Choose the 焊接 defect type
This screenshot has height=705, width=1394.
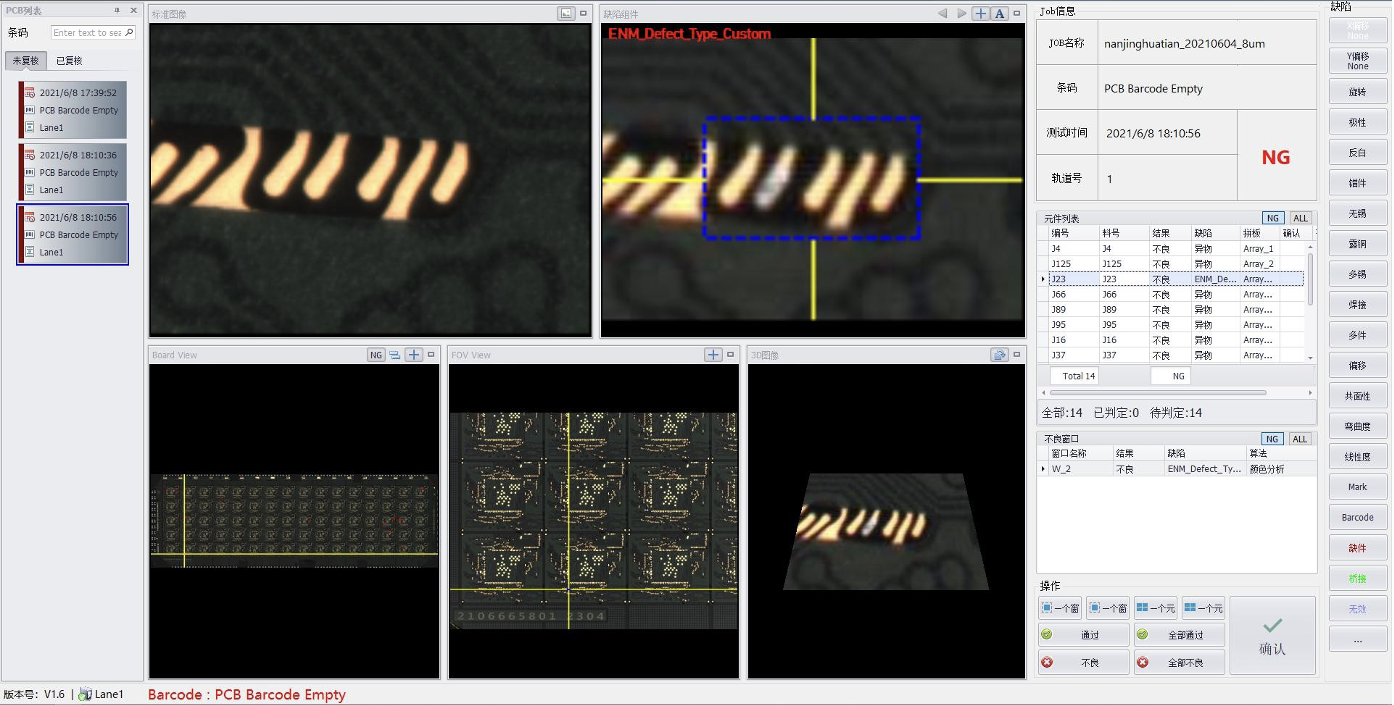1357,305
